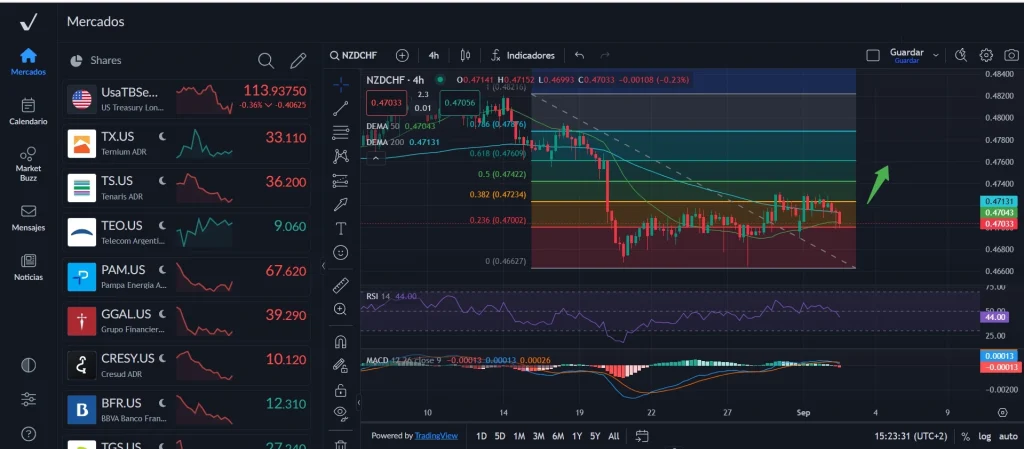Click the pencil edit icon in Shares panel

[298, 61]
